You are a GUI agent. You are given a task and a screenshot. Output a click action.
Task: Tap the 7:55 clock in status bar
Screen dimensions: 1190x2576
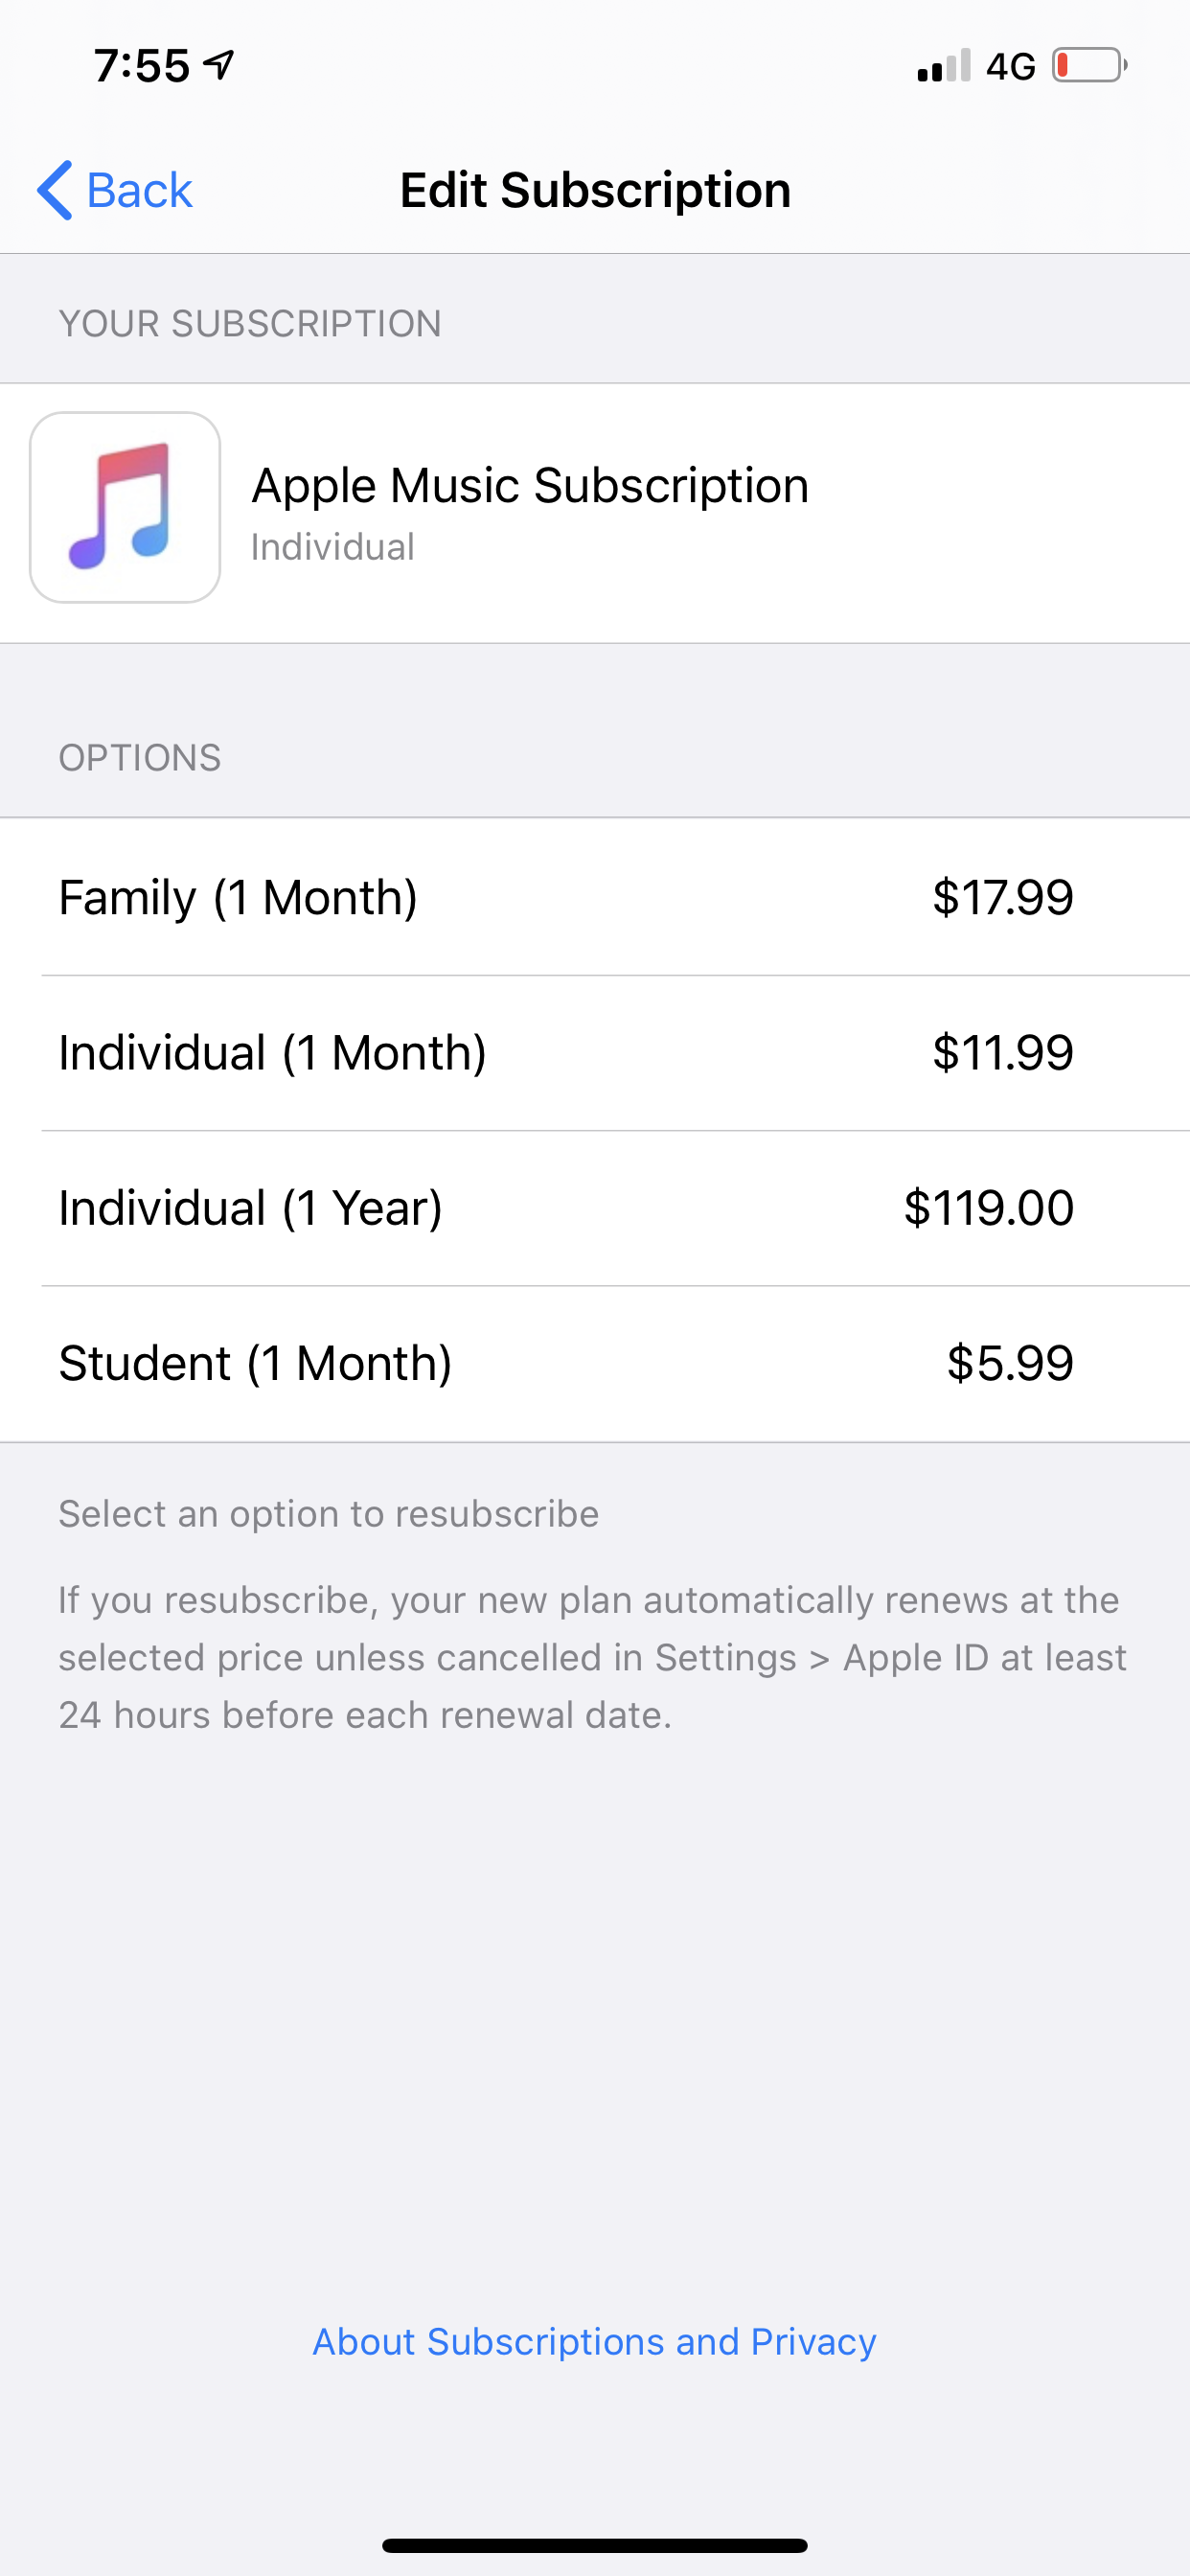(142, 66)
